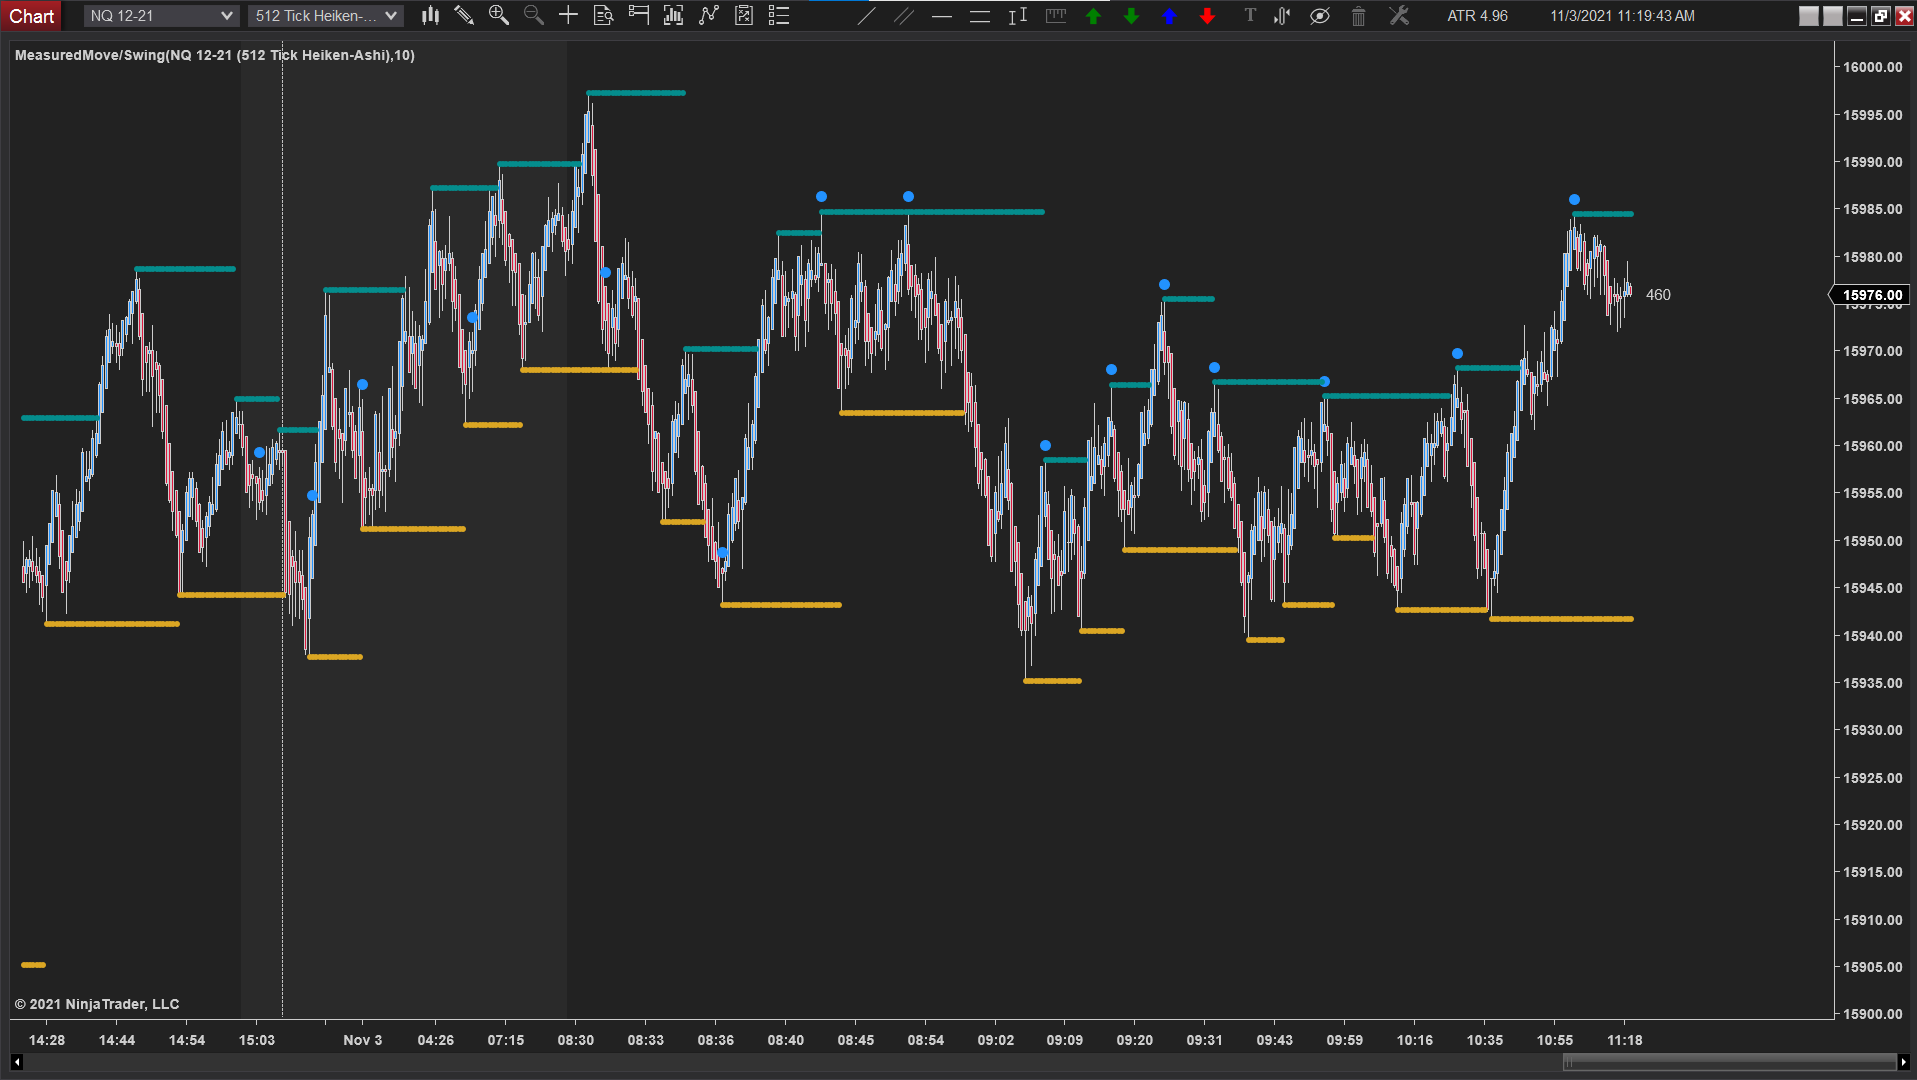Select the Text T drawing tool

(x=1250, y=15)
